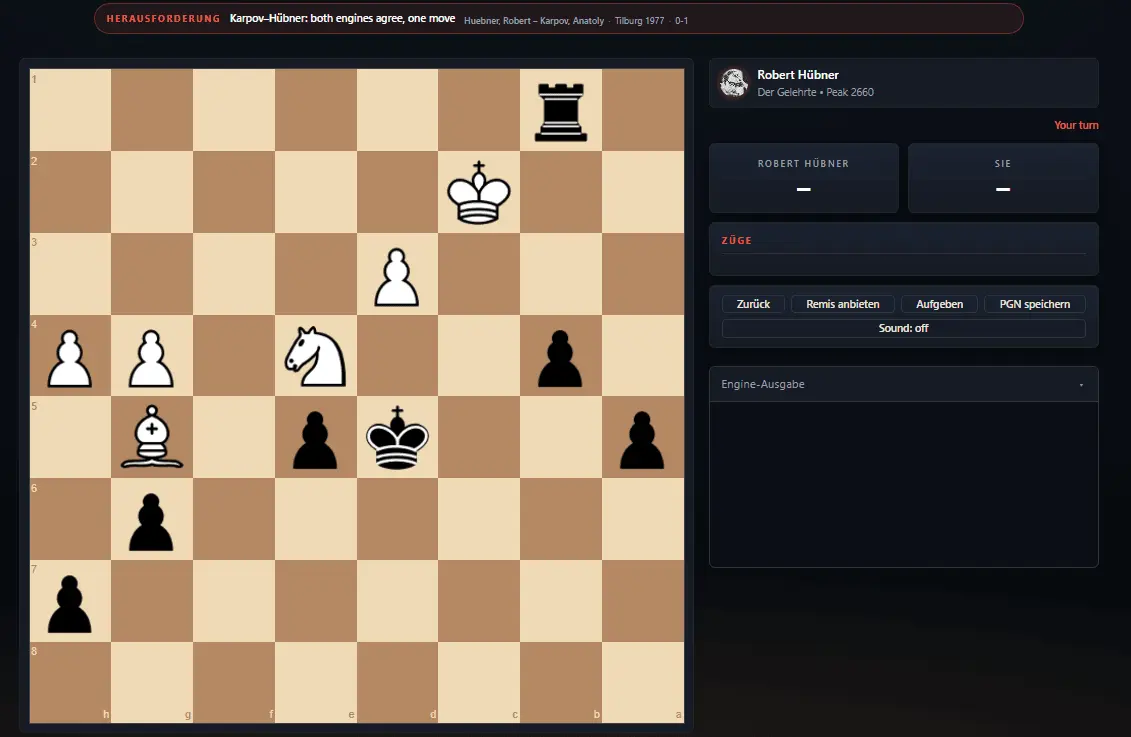Click Robert Hübner's avatar picture
The height and width of the screenshot is (737, 1131).
734,83
